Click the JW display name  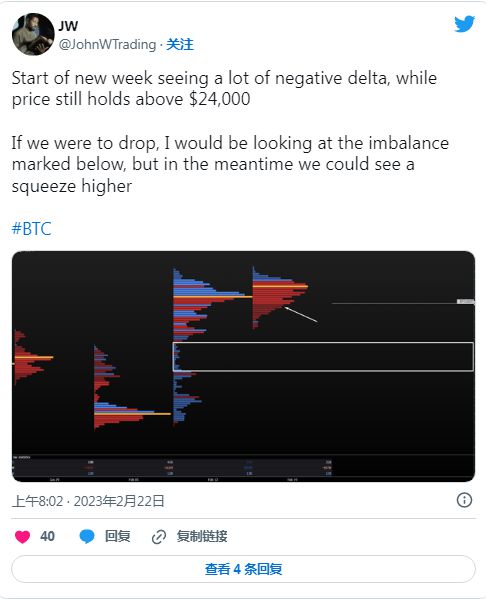pyautogui.click(x=68, y=26)
